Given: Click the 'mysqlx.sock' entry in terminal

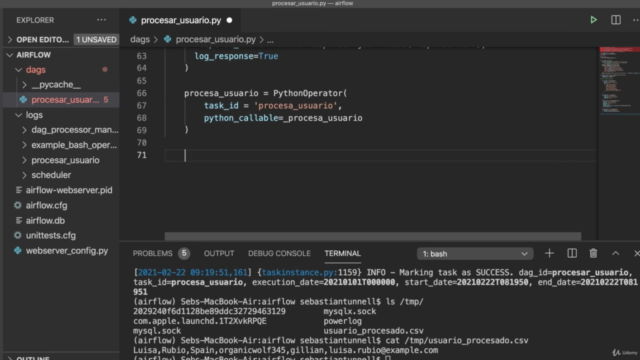Looking at the screenshot, I should tap(350, 311).
